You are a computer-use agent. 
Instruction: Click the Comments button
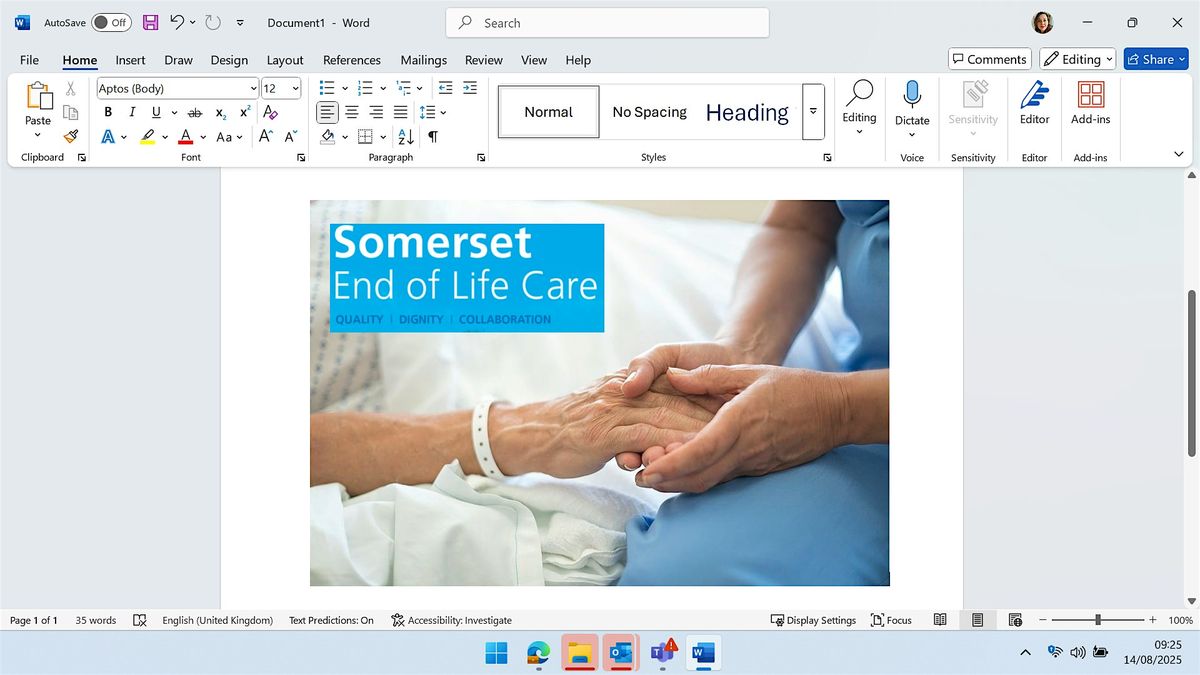[988, 58]
